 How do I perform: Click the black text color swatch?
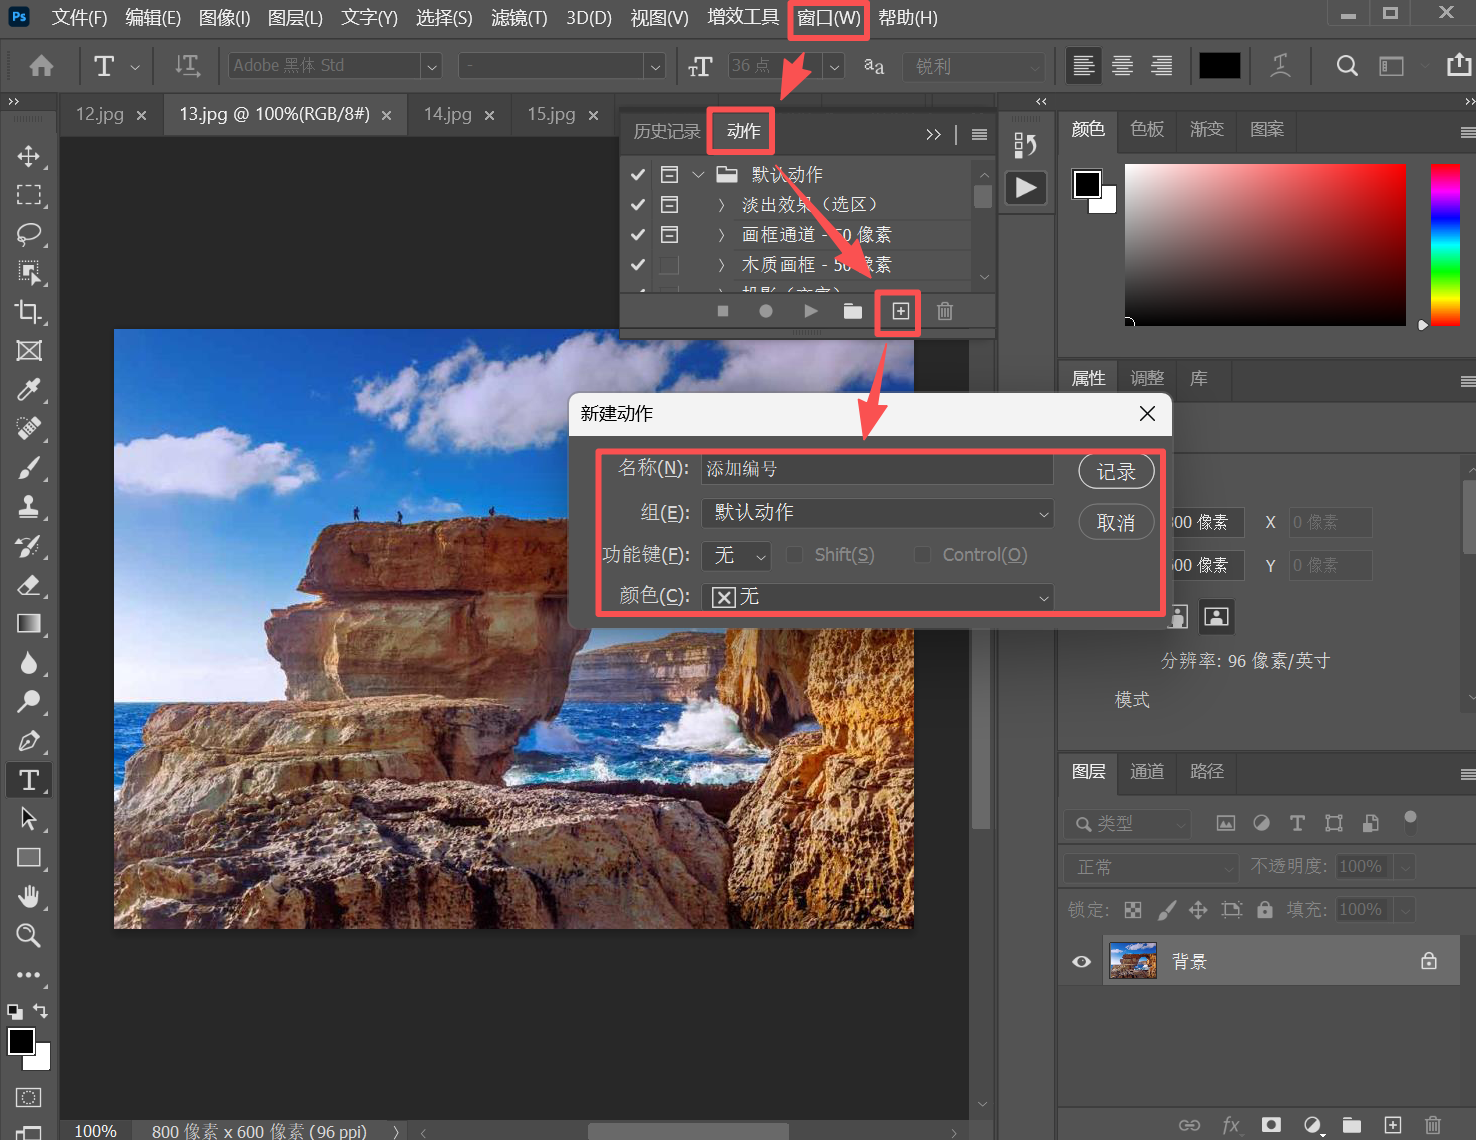(x=1219, y=66)
